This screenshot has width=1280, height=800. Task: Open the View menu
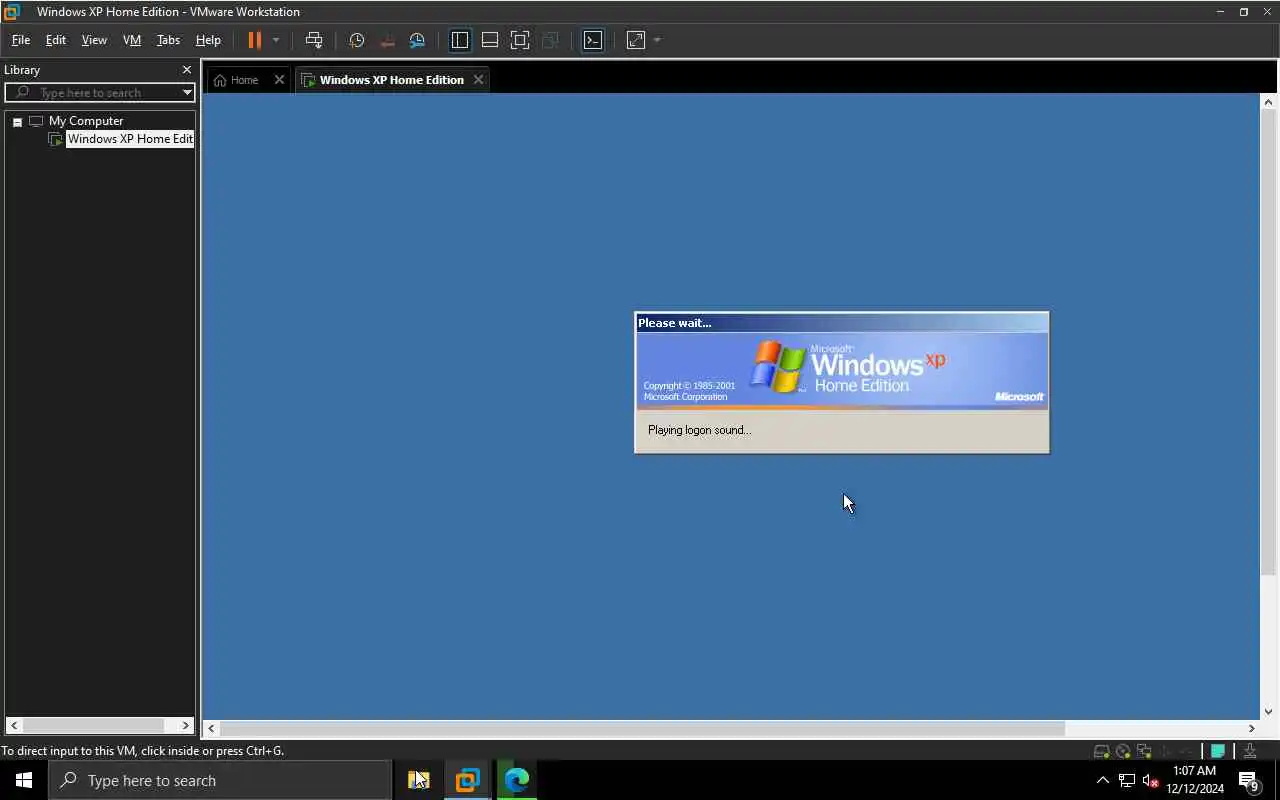[x=94, y=40]
